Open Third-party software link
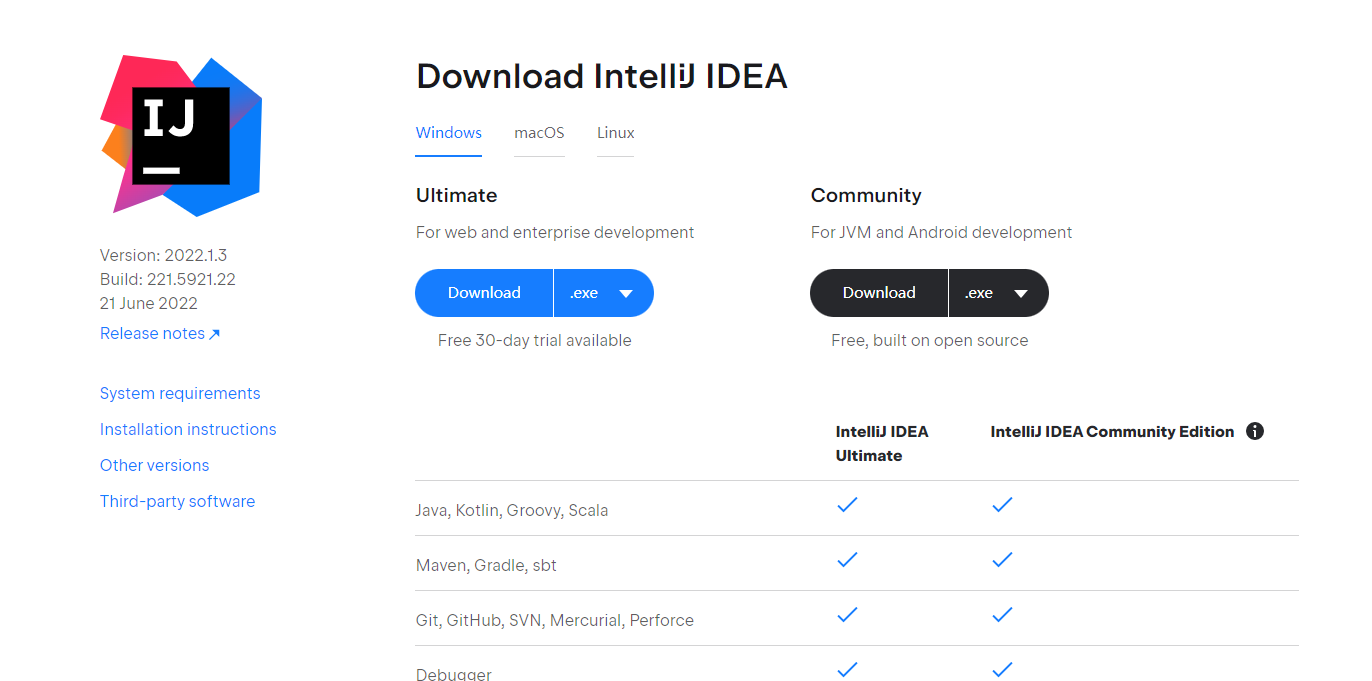The width and height of the screenshot is (1372, 681). 177,502
